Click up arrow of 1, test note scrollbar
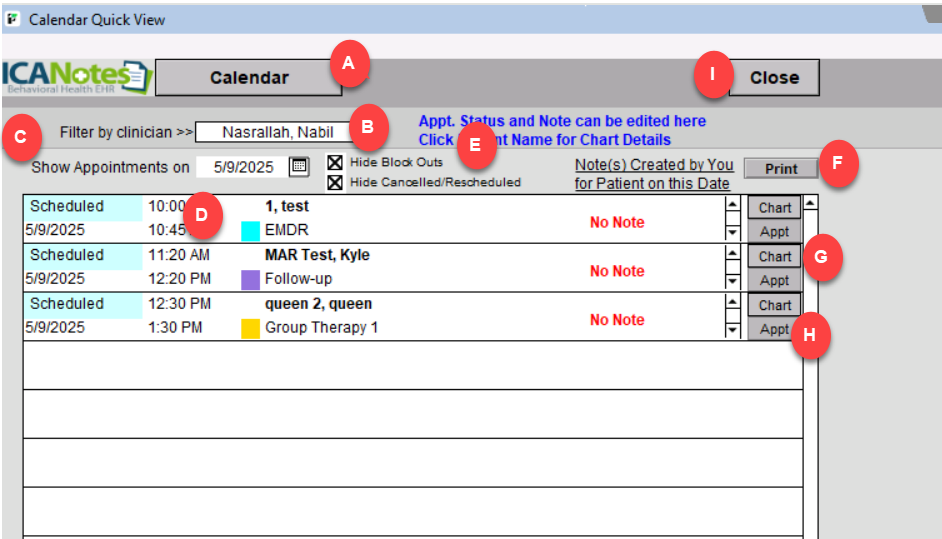This screenshot has height=539, width=942. (x=732, y=204)
